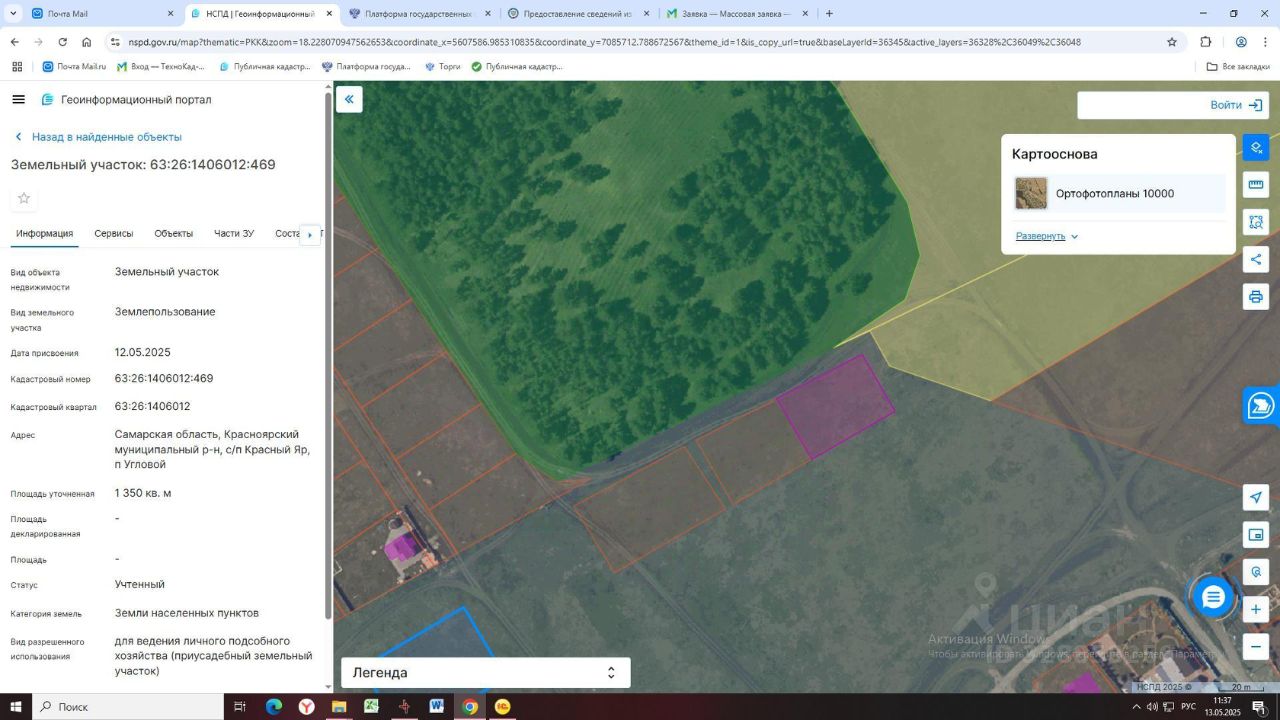The height and width of the screenshot is (720, 1280).
Task: Switch to the Платформа государственных browser tab
Action: click(419, 14)
